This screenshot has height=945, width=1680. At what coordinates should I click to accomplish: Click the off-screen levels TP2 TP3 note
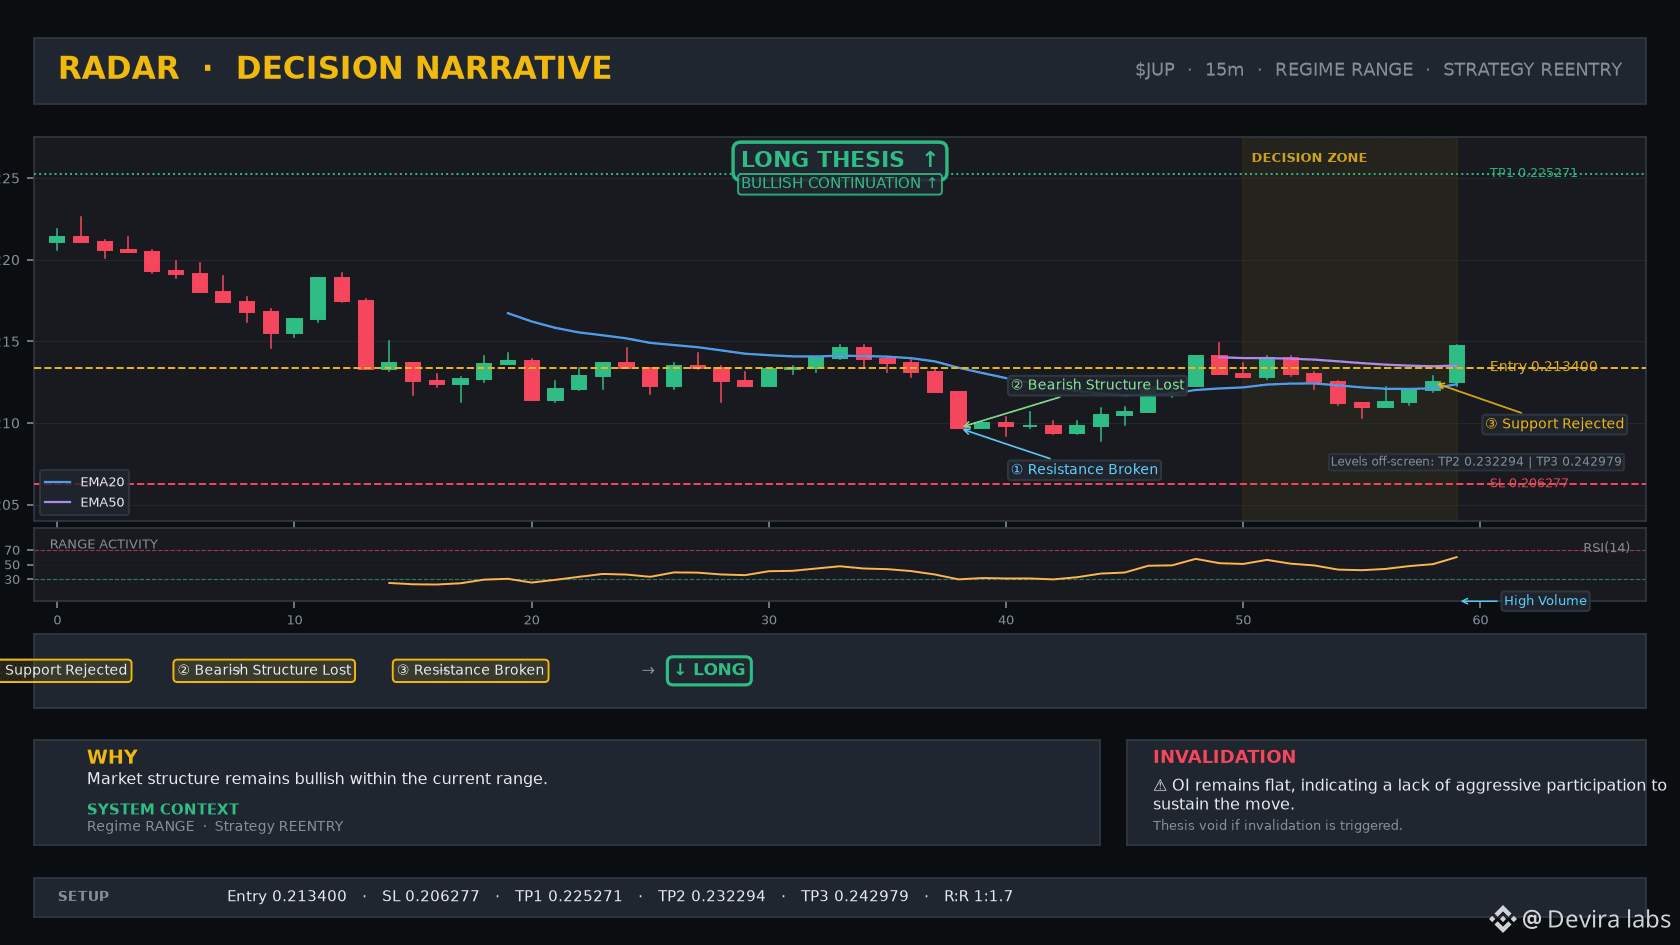point(1476,461)
